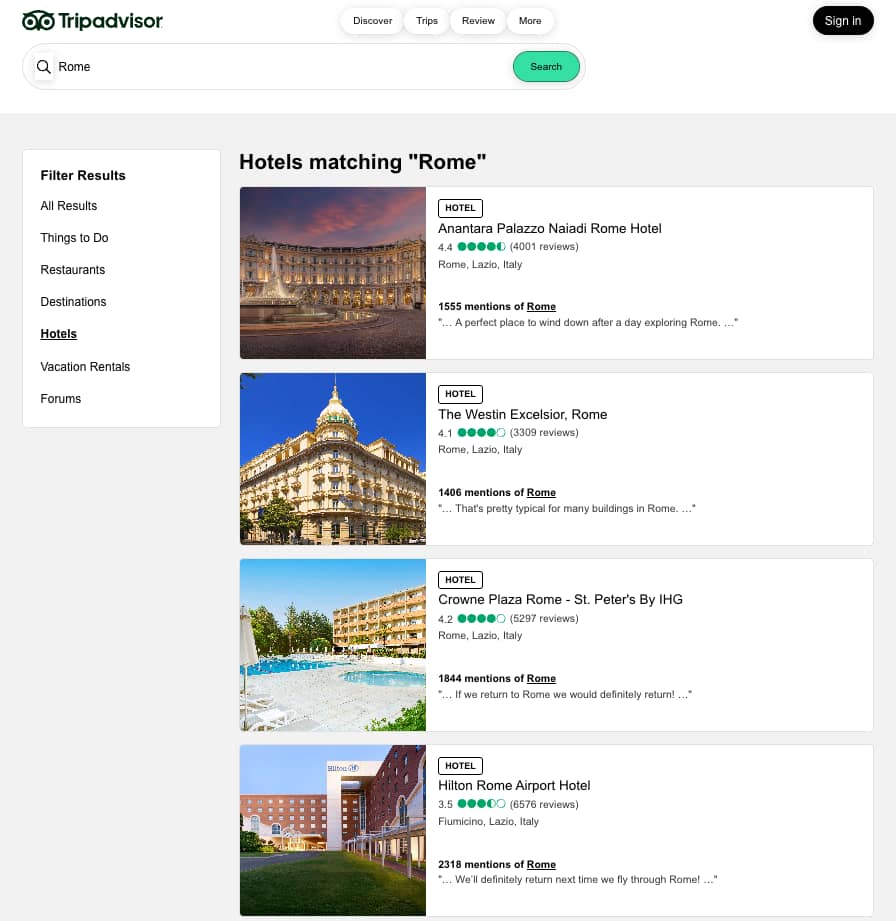The width and height of the screenshot is (896, 921).
Task: Open the Trips menu item
Action: coord(427,21)
